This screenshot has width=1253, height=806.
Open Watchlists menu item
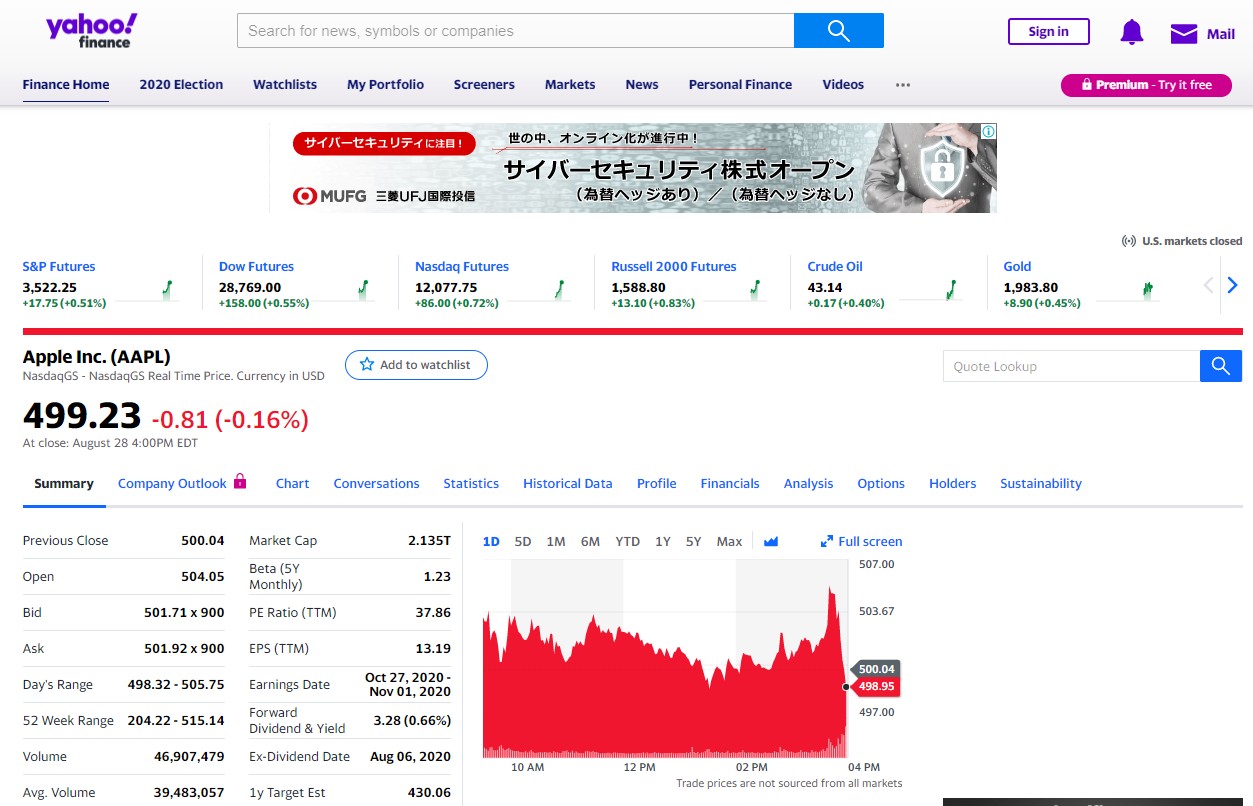(x=285, y=85)
